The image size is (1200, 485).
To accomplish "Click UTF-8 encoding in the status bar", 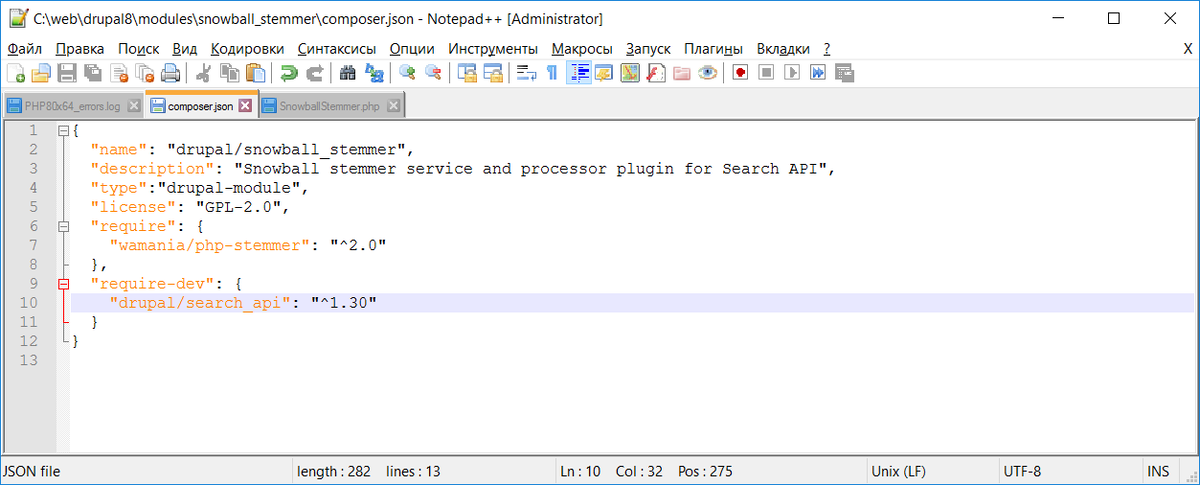I will (1022, 471).
